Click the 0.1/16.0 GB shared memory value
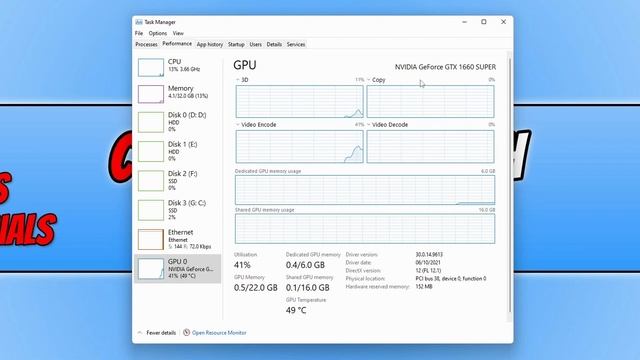Screen dimensions: 640x360 coord(307,288)
